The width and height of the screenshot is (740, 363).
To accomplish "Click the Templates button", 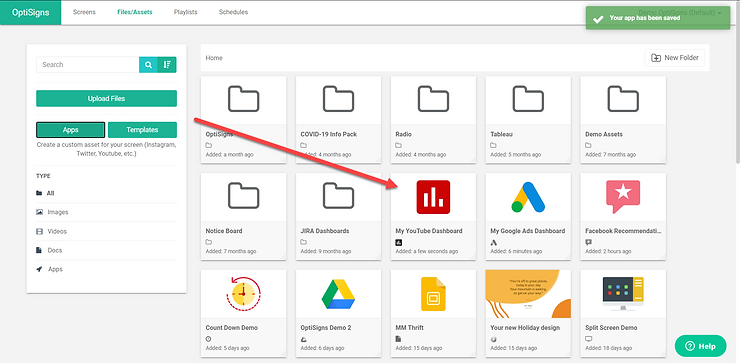I will coord(142,130).
